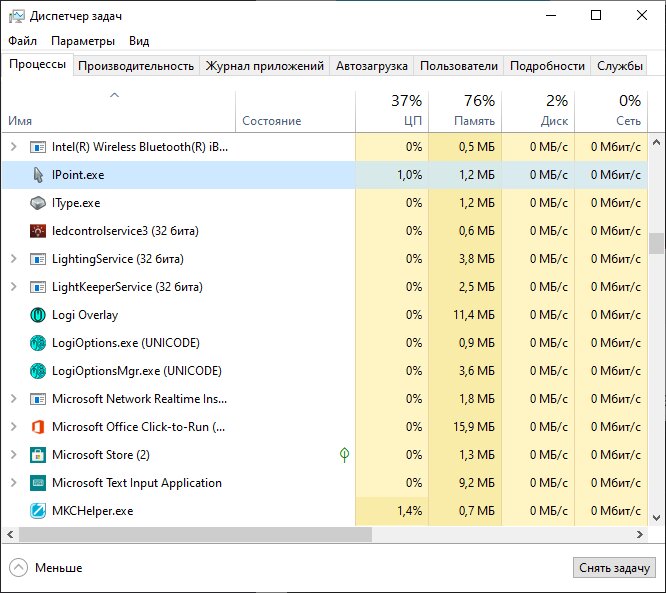The width and height of the screenshot is (666, 593).
Task: Switch to the Автозагрузка tab
Action: [372, 66]
